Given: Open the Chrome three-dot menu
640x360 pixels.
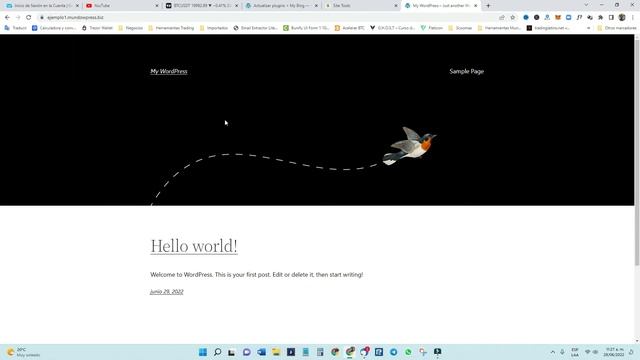Looking at the screenshot, I should point(633,18).
